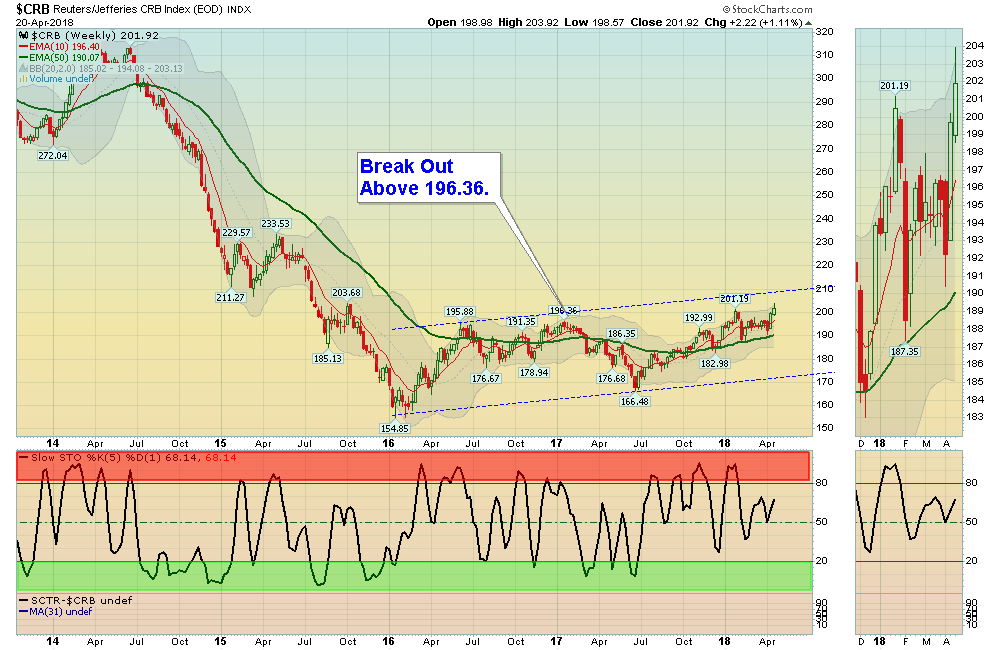Click the 192.99 price label
Viewport: 1000px width, 650px height.
[699, 317]
